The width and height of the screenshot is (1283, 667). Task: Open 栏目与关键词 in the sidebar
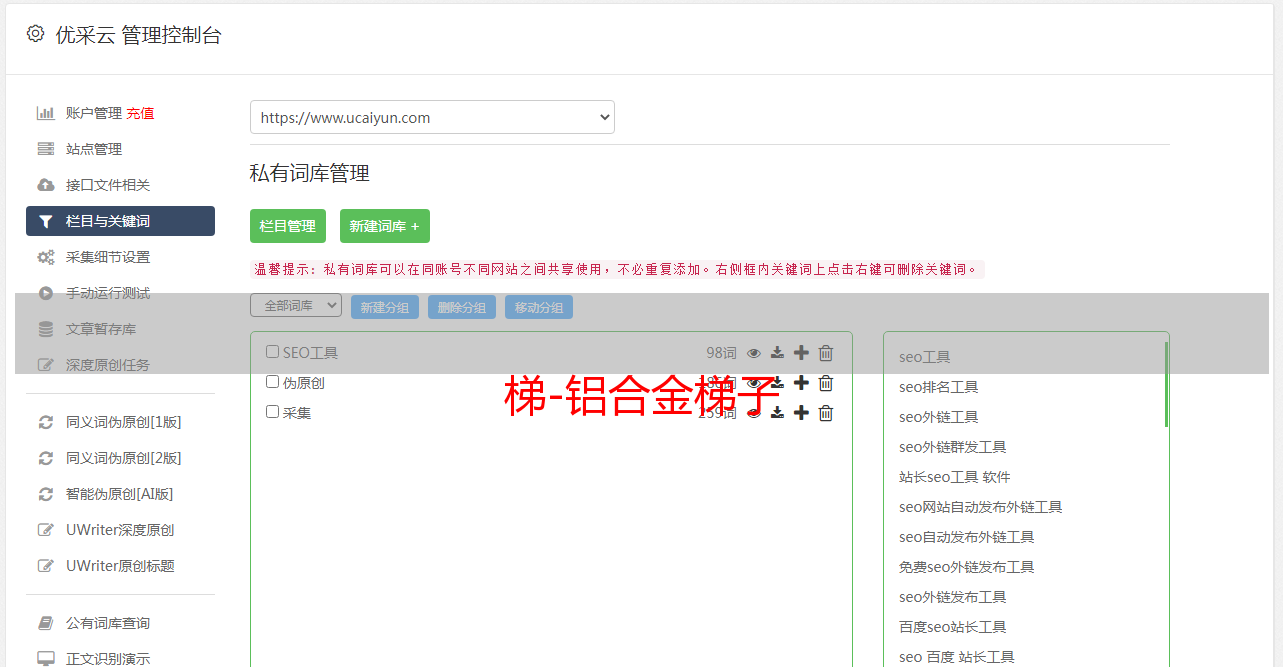(x=120, y=221)
